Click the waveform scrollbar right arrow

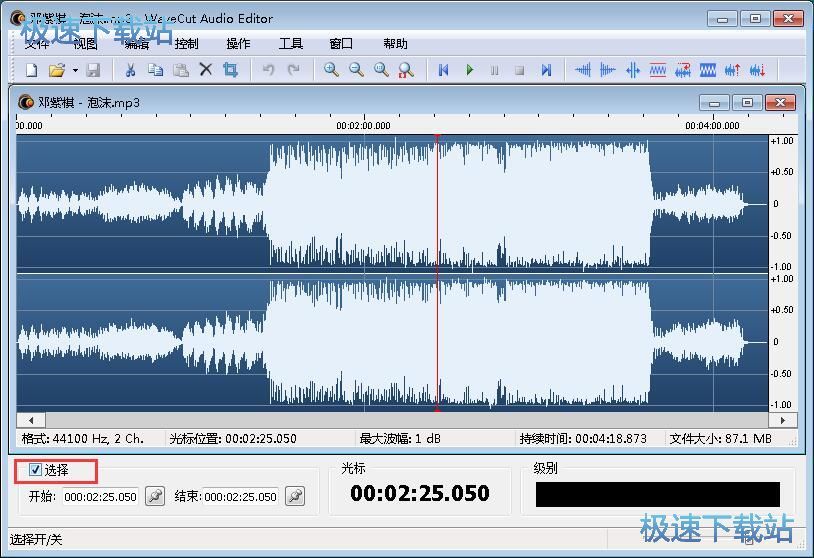point(787,421)
